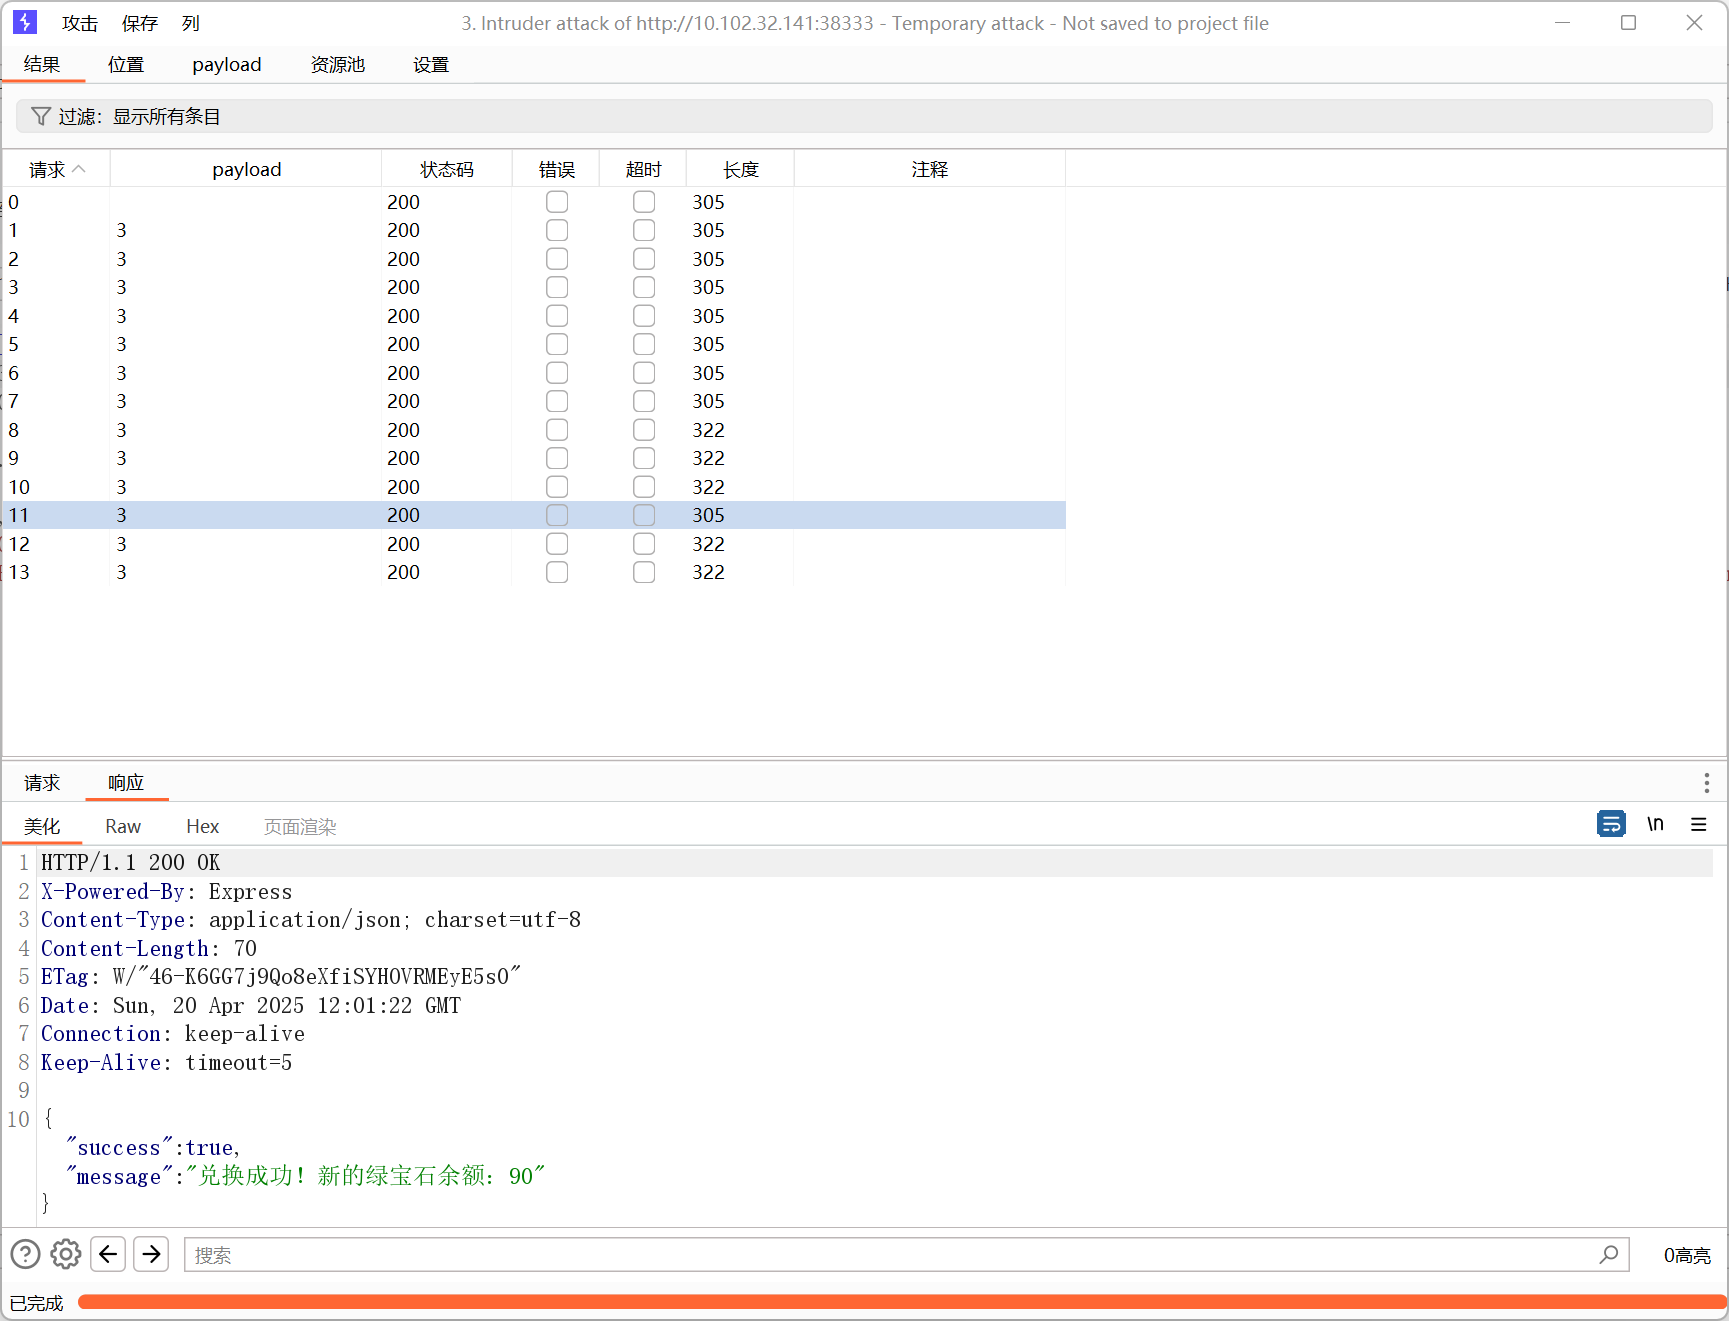This screenshot has width=1729, height=1321.
Task: Open the 请求 message tab
Action: 42,782
